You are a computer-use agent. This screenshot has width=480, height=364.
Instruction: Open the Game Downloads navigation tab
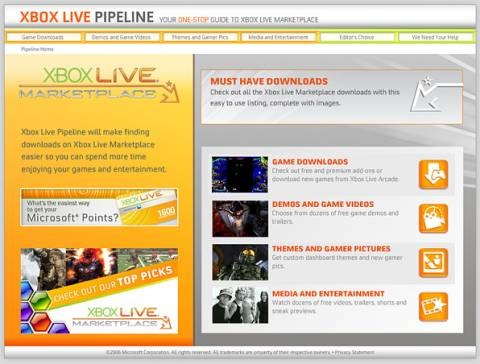[43, 37]
